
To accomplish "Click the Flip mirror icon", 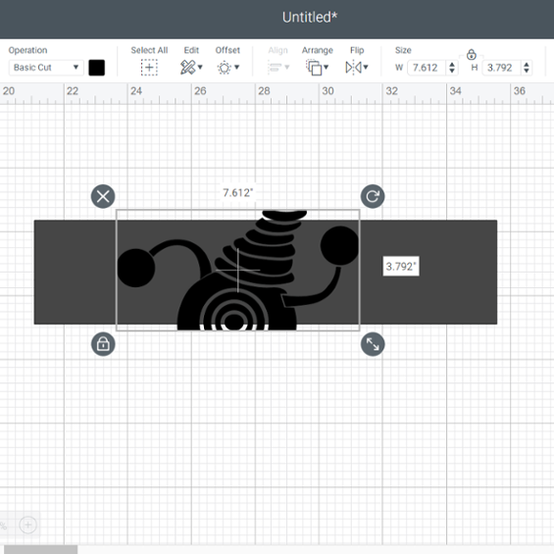I will pos(353,67).
